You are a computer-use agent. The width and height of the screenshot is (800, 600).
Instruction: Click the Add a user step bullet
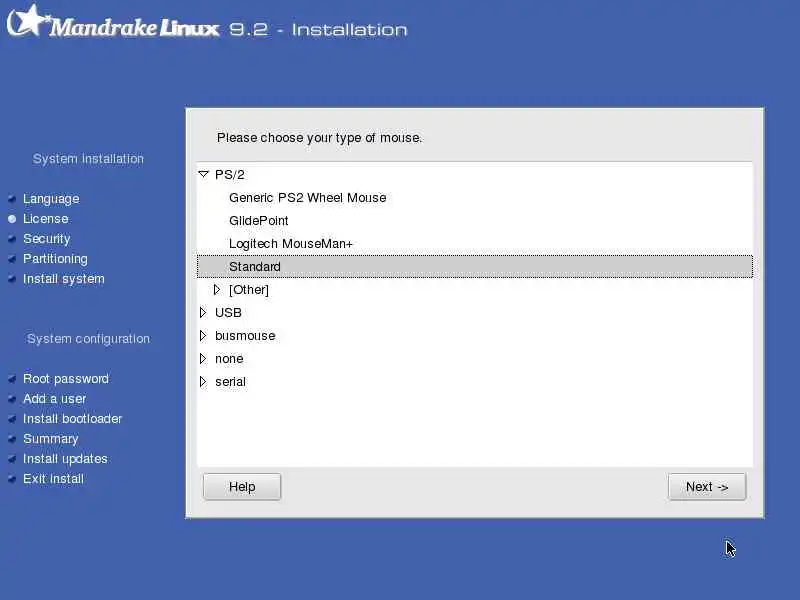pyautogui.click(x=12, y=399)
